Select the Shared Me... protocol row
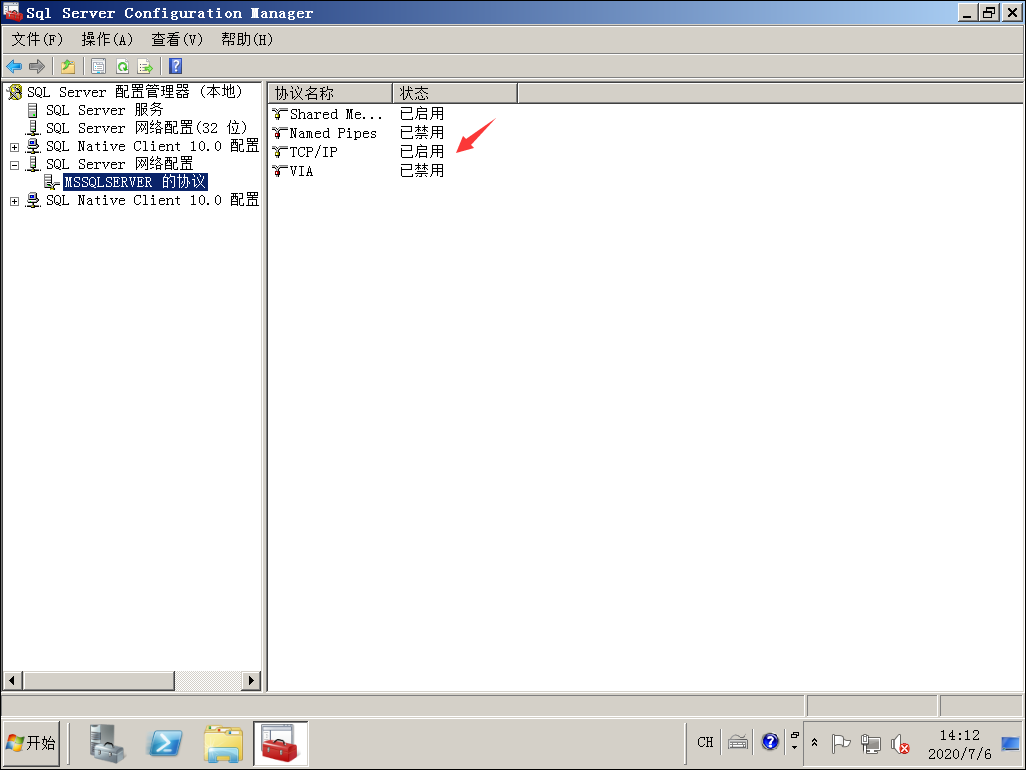The width and height of the screenshot is (1026, 770). tap(336, 114)
